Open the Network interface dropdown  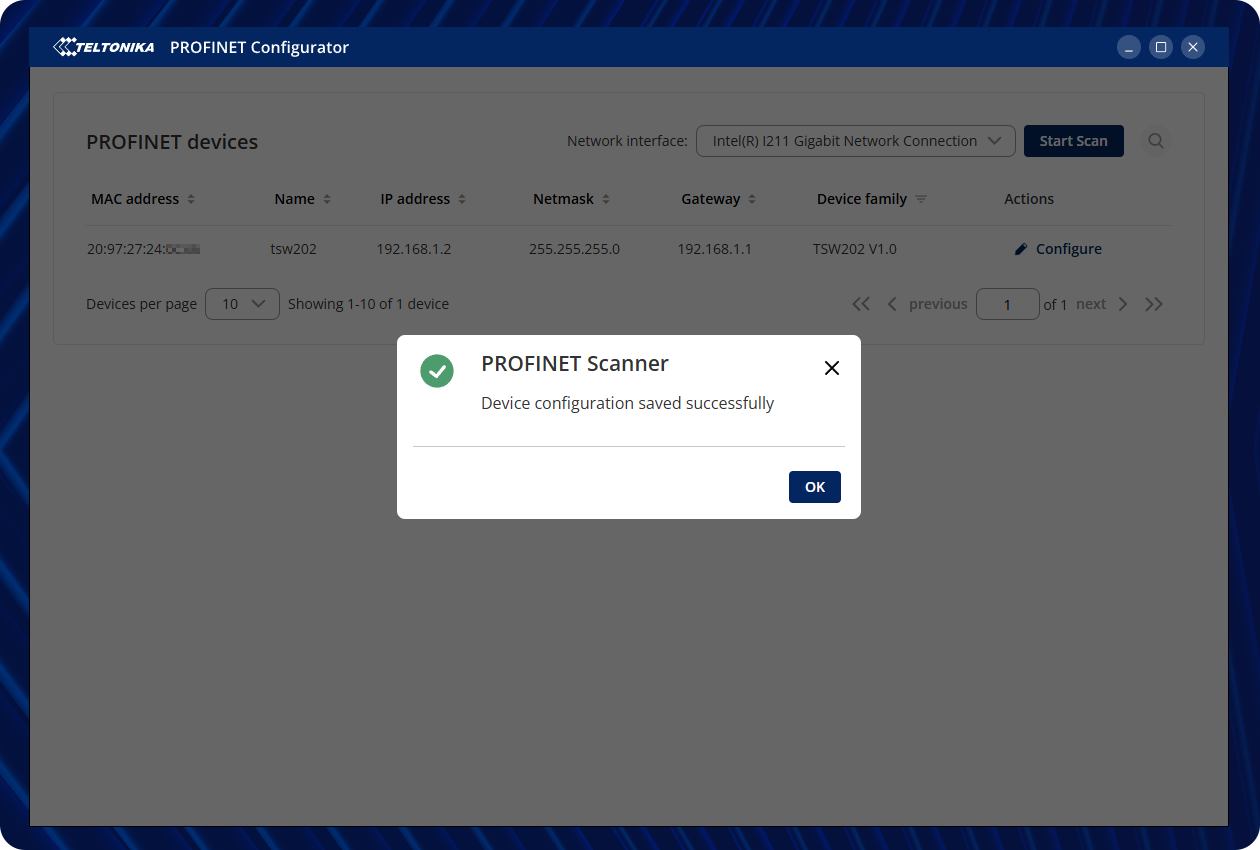coord(855,141)
